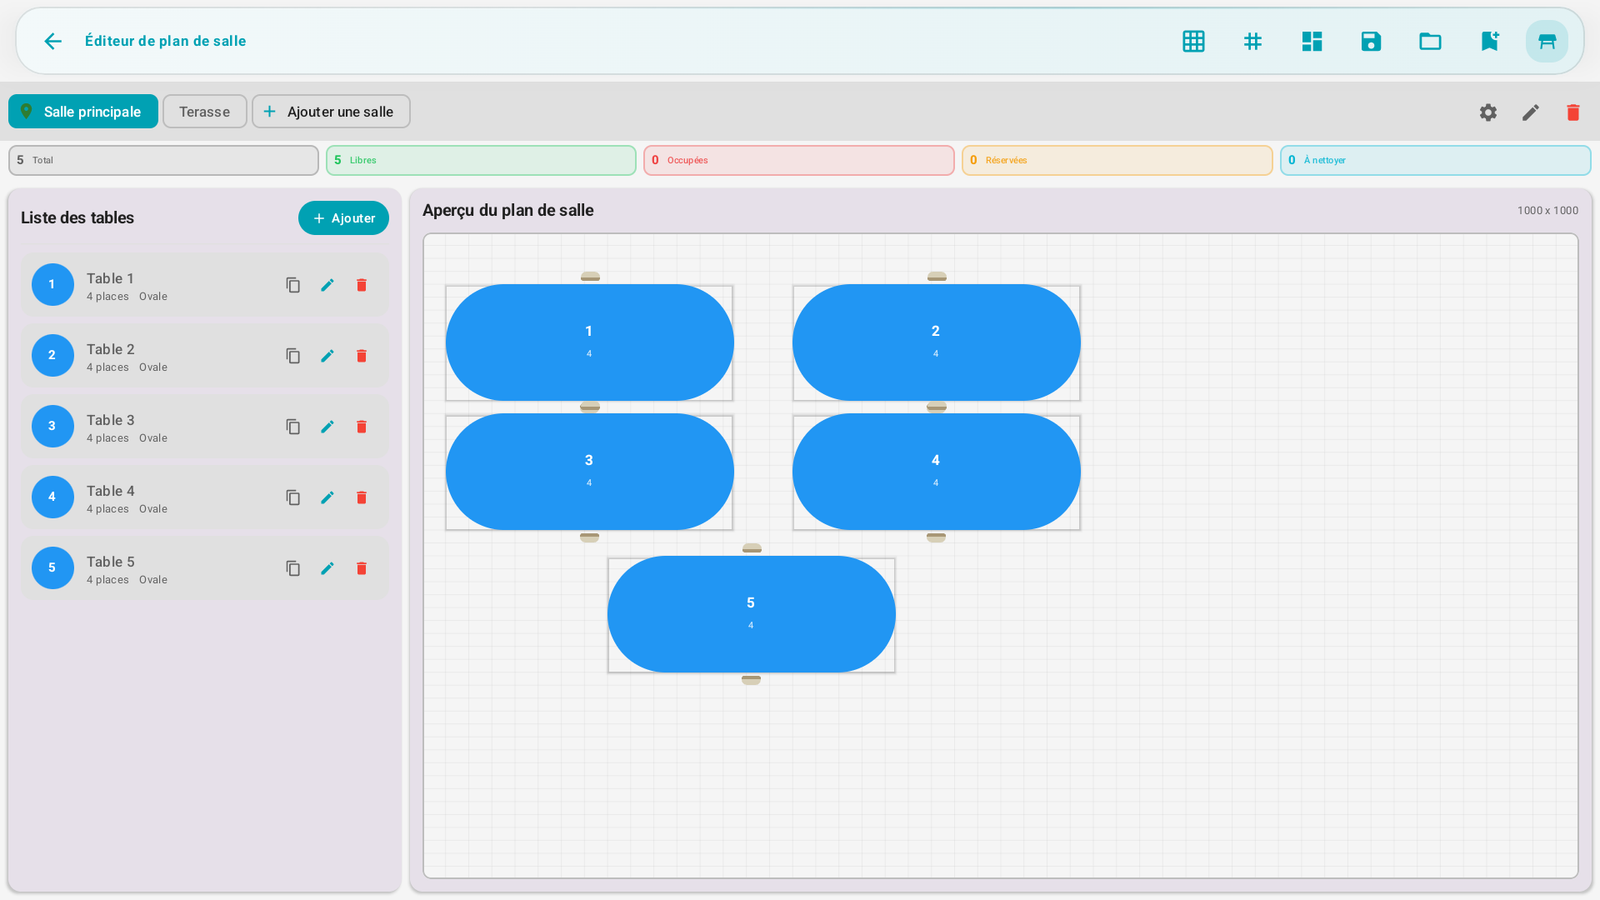The width and height of the screenshot is (1600, 900).
Task: Select oval table 2 on floor plan
Action: [x=936, y=342]
